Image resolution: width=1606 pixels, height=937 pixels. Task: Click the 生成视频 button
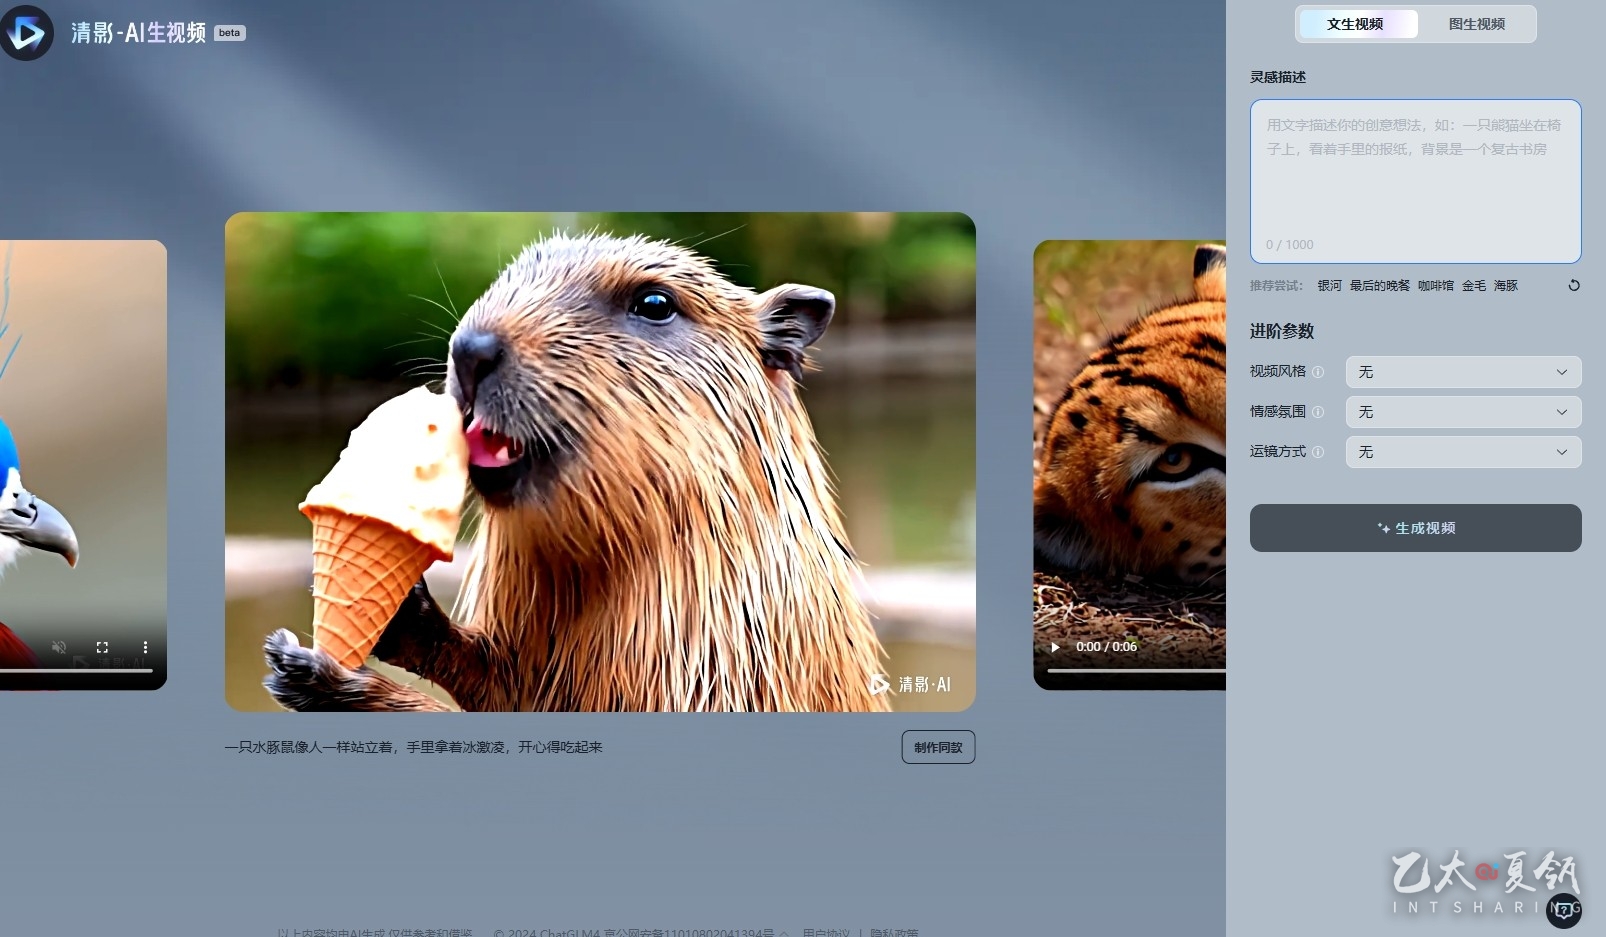coord(1415,528)
